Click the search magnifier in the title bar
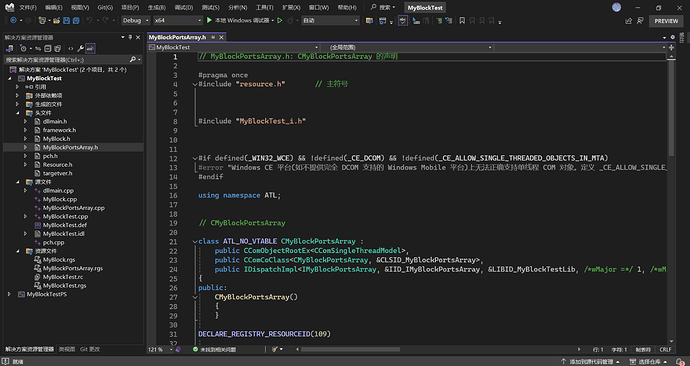 pos(374,7)
